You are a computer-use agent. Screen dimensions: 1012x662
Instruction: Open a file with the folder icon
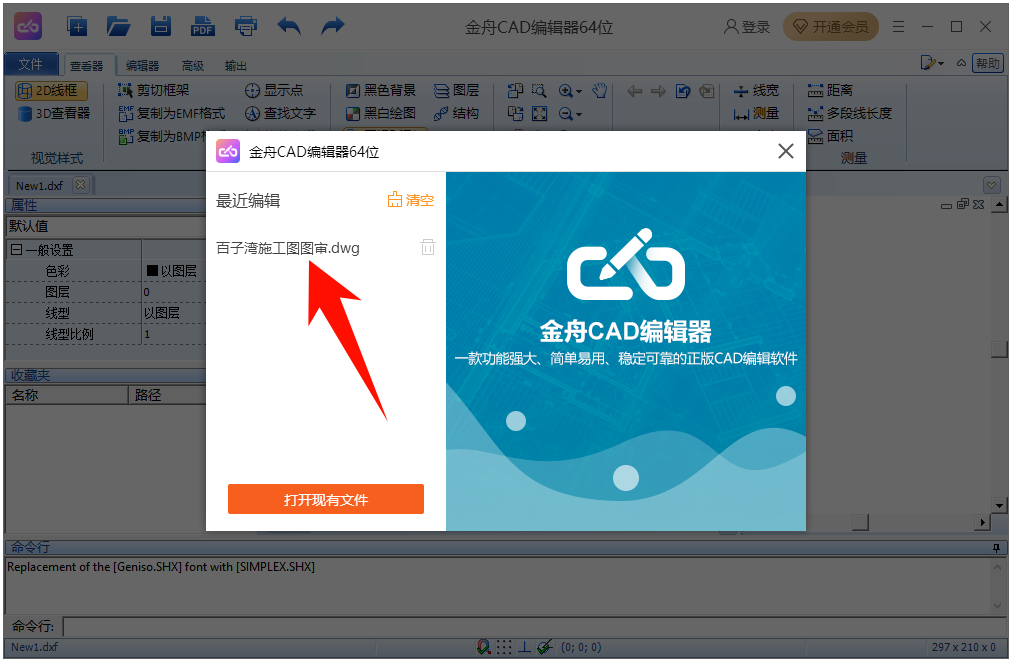(119, 27)
